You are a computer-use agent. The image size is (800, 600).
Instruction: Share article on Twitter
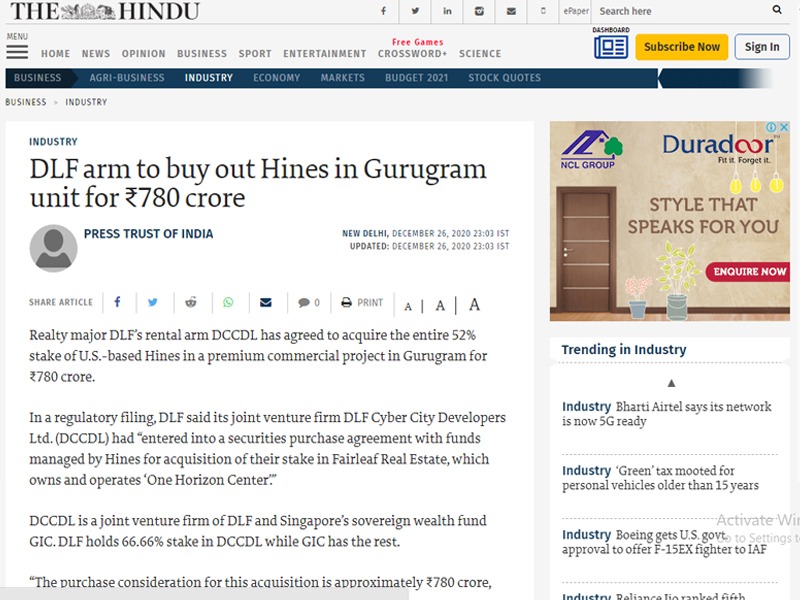tap(153, 302)
